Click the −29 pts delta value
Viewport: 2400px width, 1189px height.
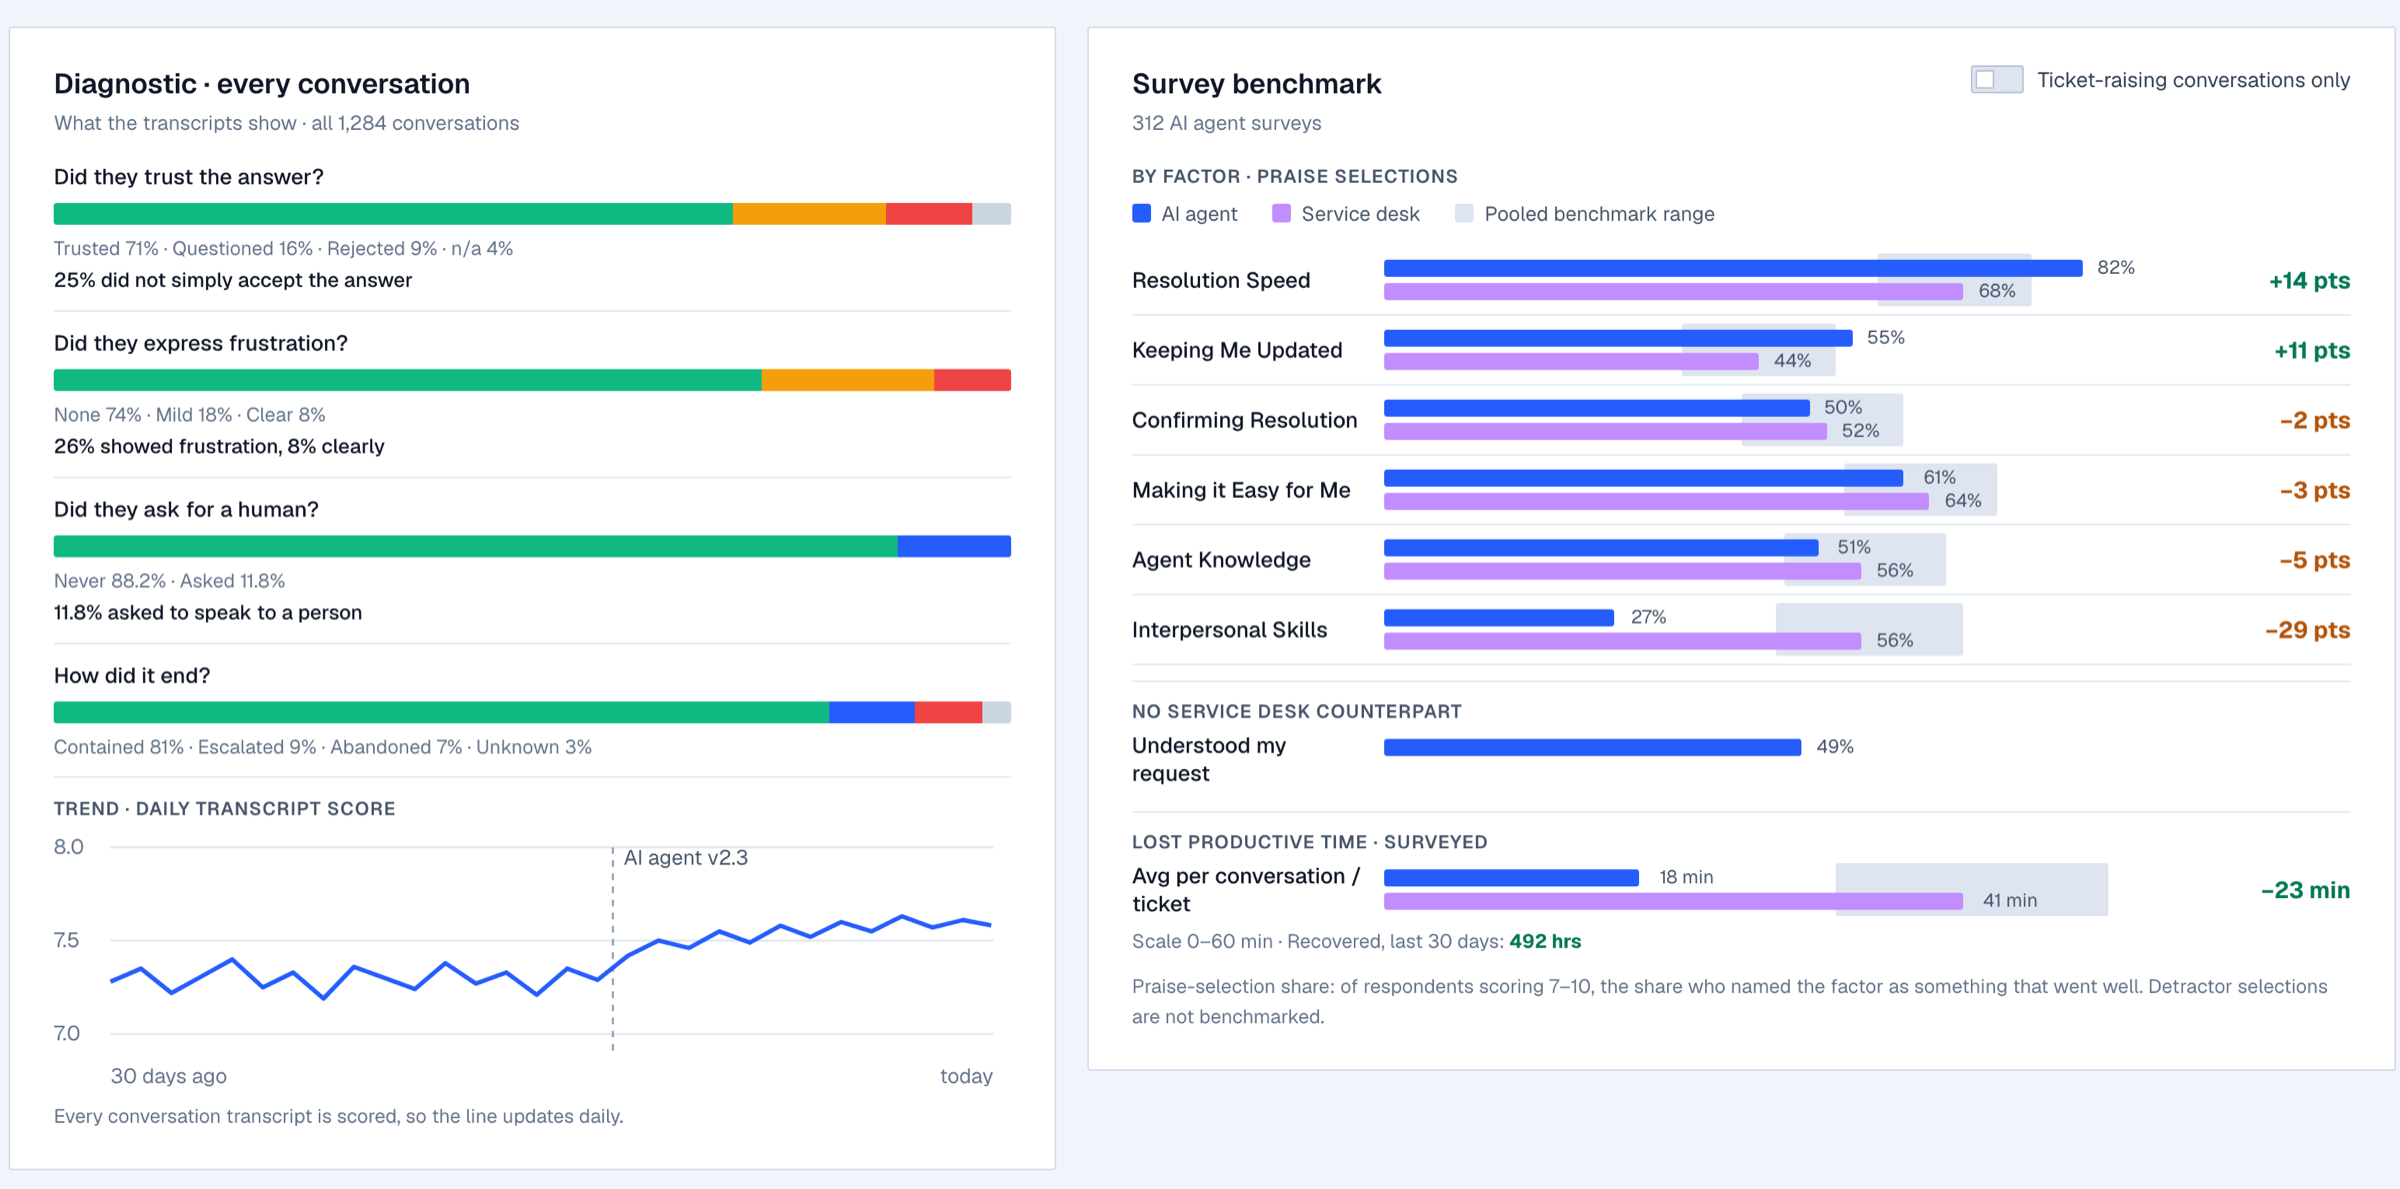(2307, 630)
